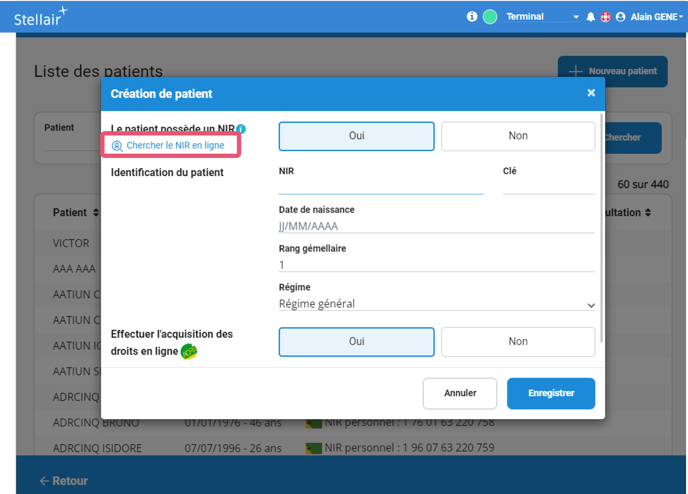The image size is (688, 494).
Task: Click the green online rights acquisition icon
Action: coord(188,350)
